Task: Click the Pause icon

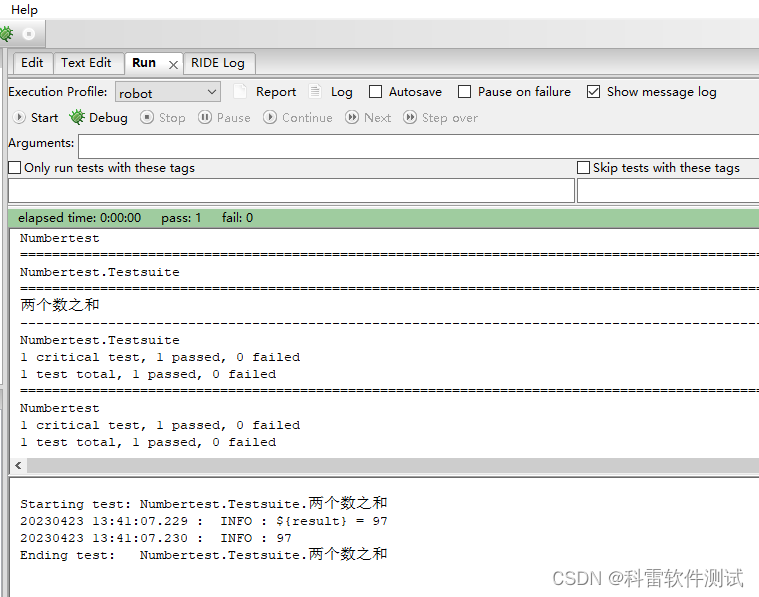Action: click(x=205, y=117)
